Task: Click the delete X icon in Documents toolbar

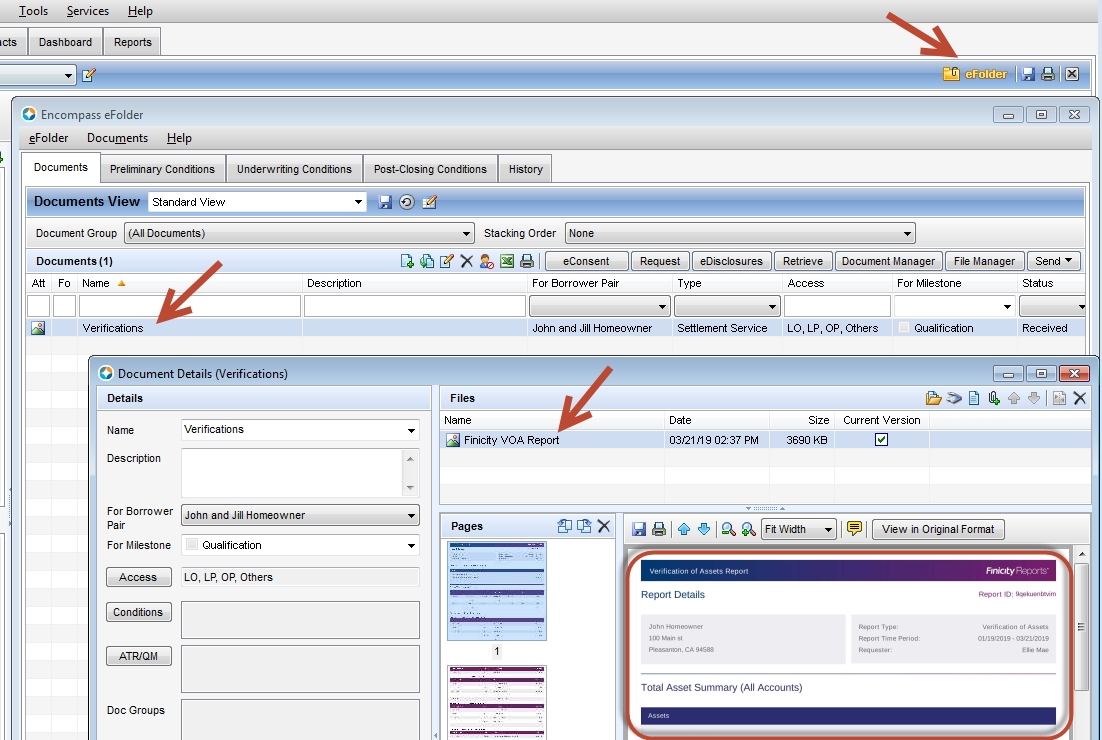Action: [466, 261]
